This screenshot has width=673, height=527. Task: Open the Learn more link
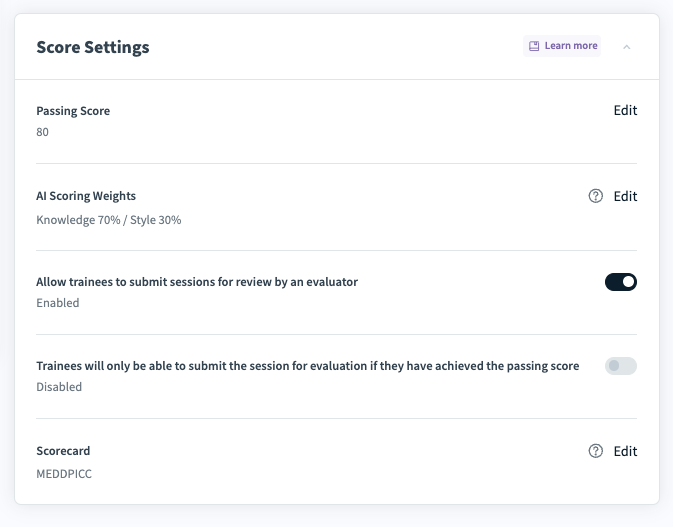(570, 46)
